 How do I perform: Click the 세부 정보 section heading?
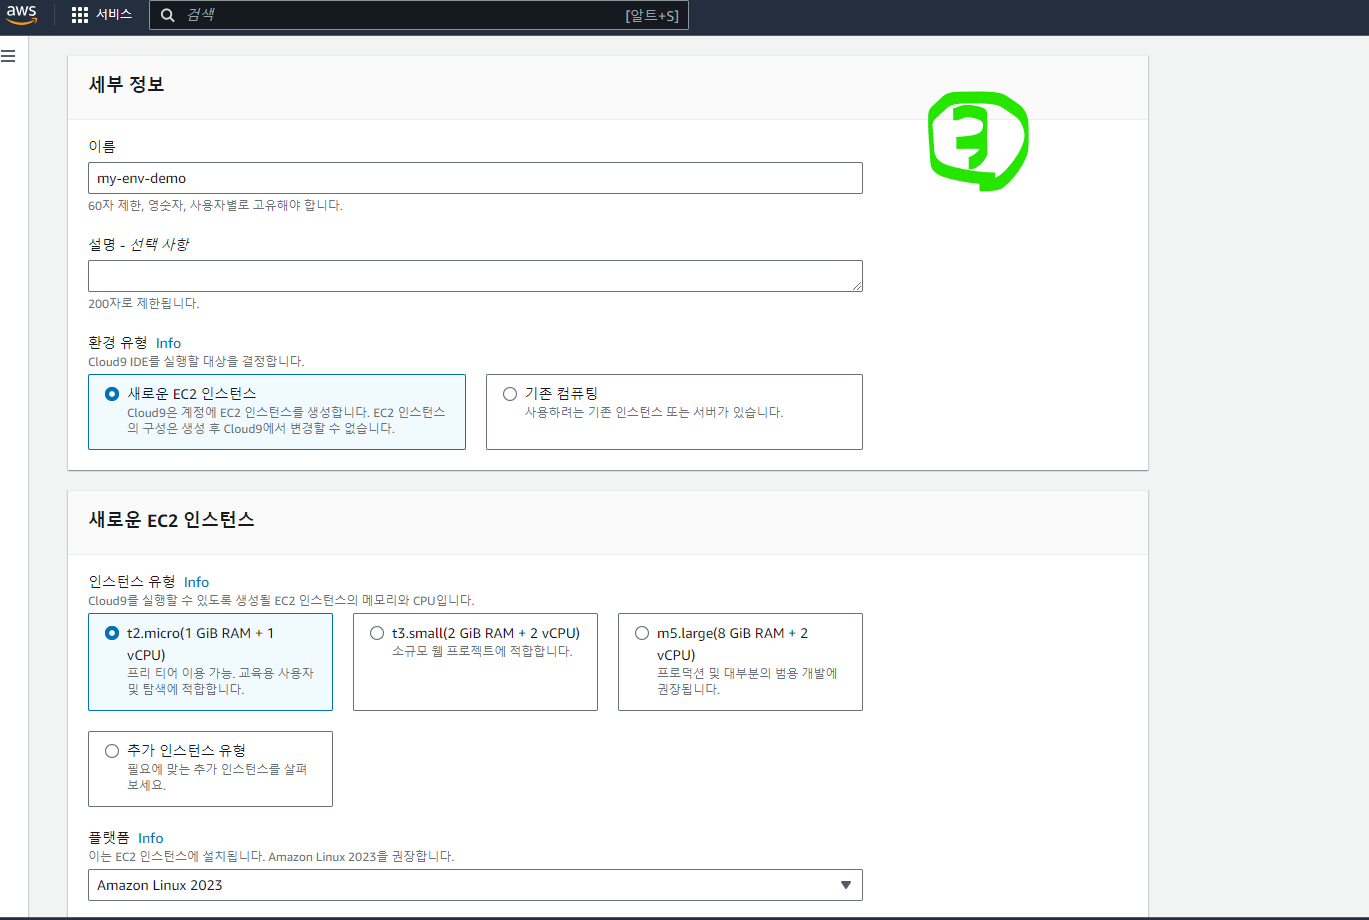pos(126,85)
